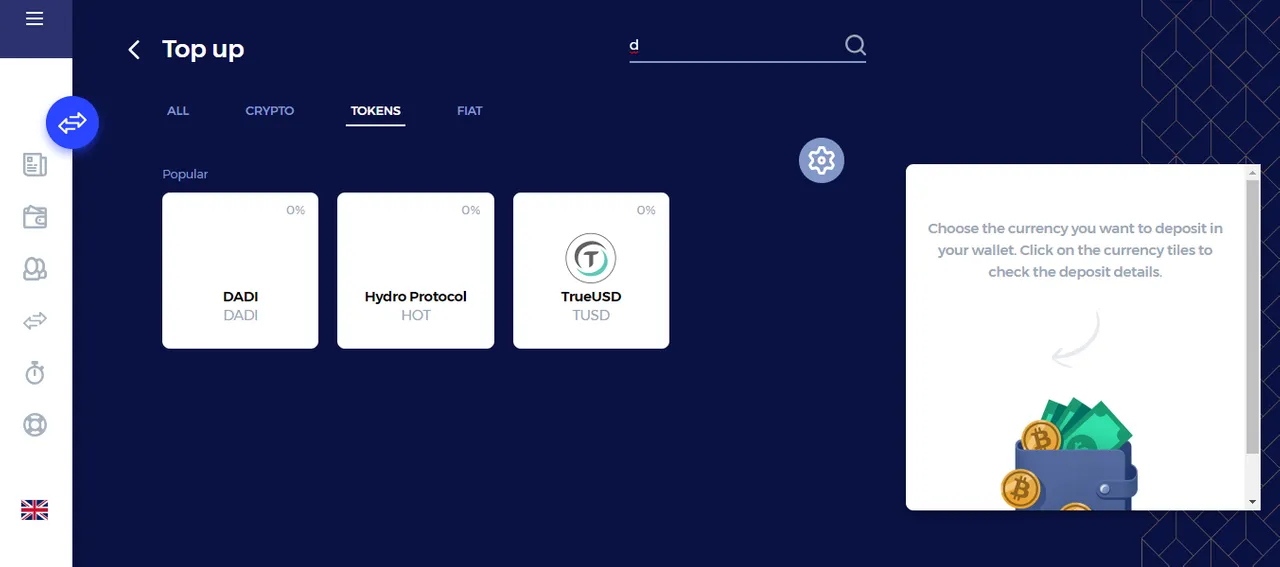Click the 0% label on TrueUSD tile
Image resolution: width=1280 pixels, height=567 pixels.
coord(647,210)
